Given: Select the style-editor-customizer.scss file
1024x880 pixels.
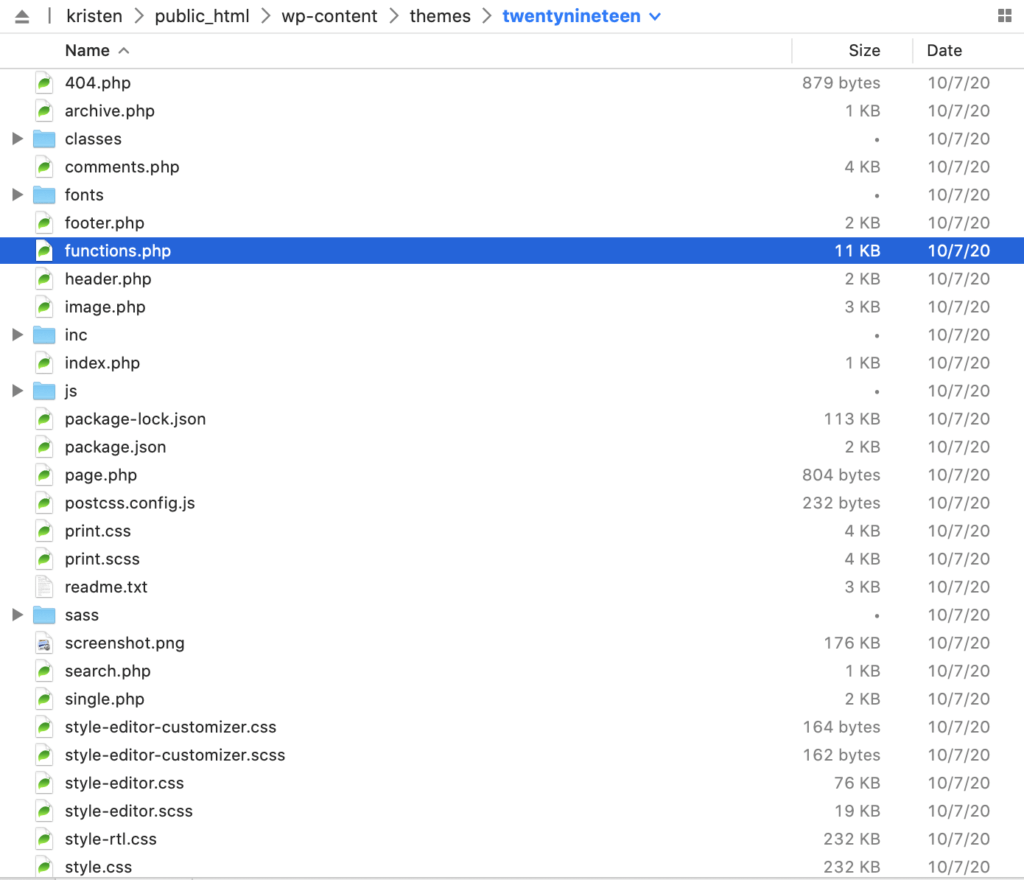Looking at the screenshot, I should click(x=175, y=755).
